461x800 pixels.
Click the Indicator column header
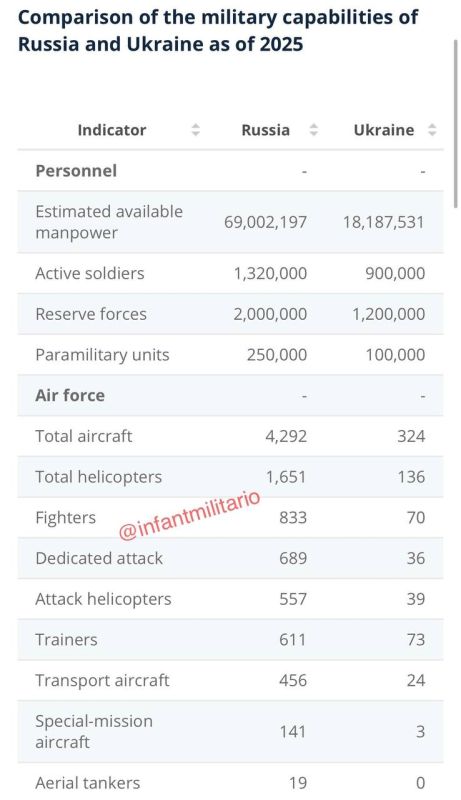pos(112,130)
